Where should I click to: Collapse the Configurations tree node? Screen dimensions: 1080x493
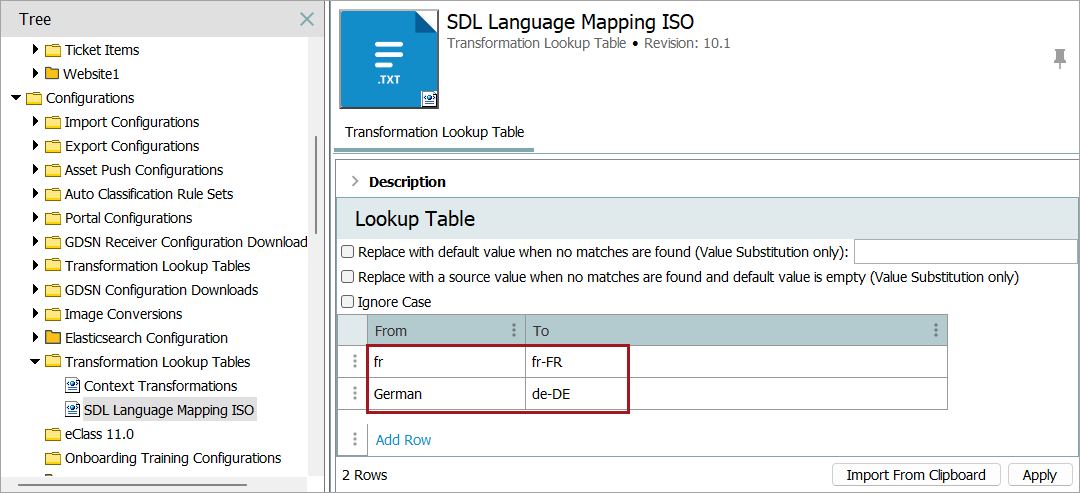tap(16, 98)
